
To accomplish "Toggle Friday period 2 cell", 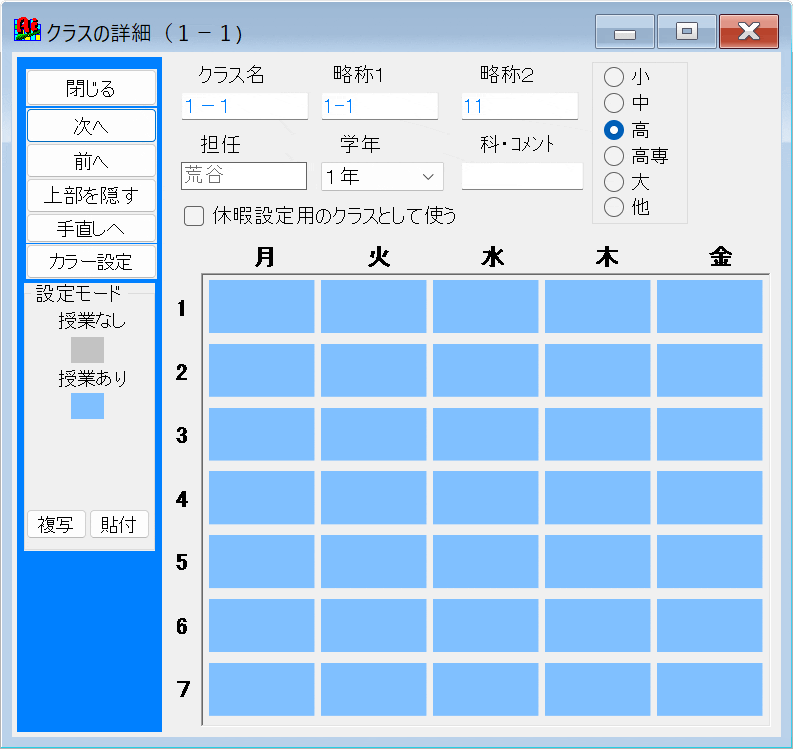I will 710,370.
